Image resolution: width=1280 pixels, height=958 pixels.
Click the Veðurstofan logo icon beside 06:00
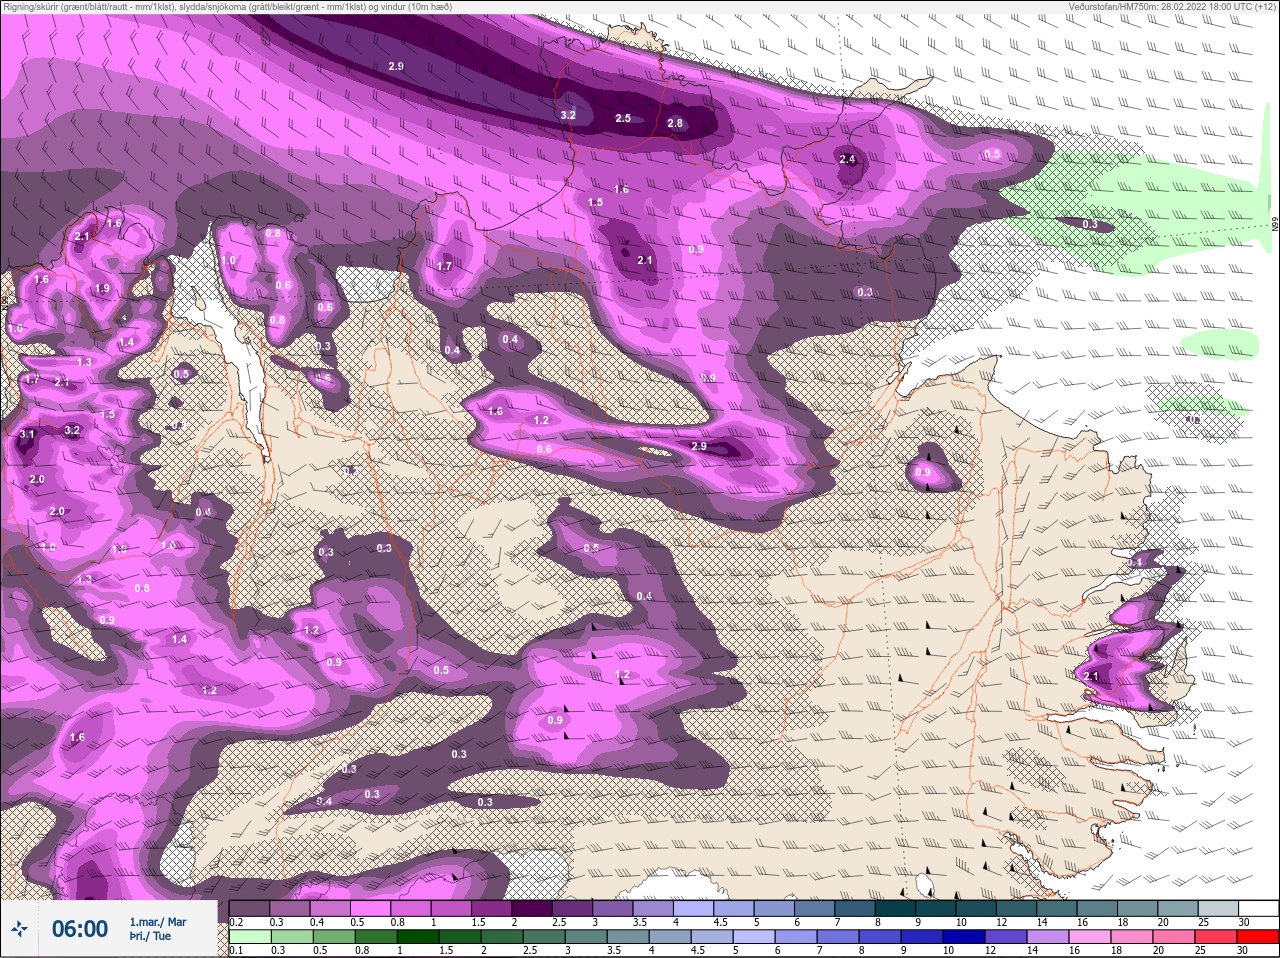[x=19, y=929]
